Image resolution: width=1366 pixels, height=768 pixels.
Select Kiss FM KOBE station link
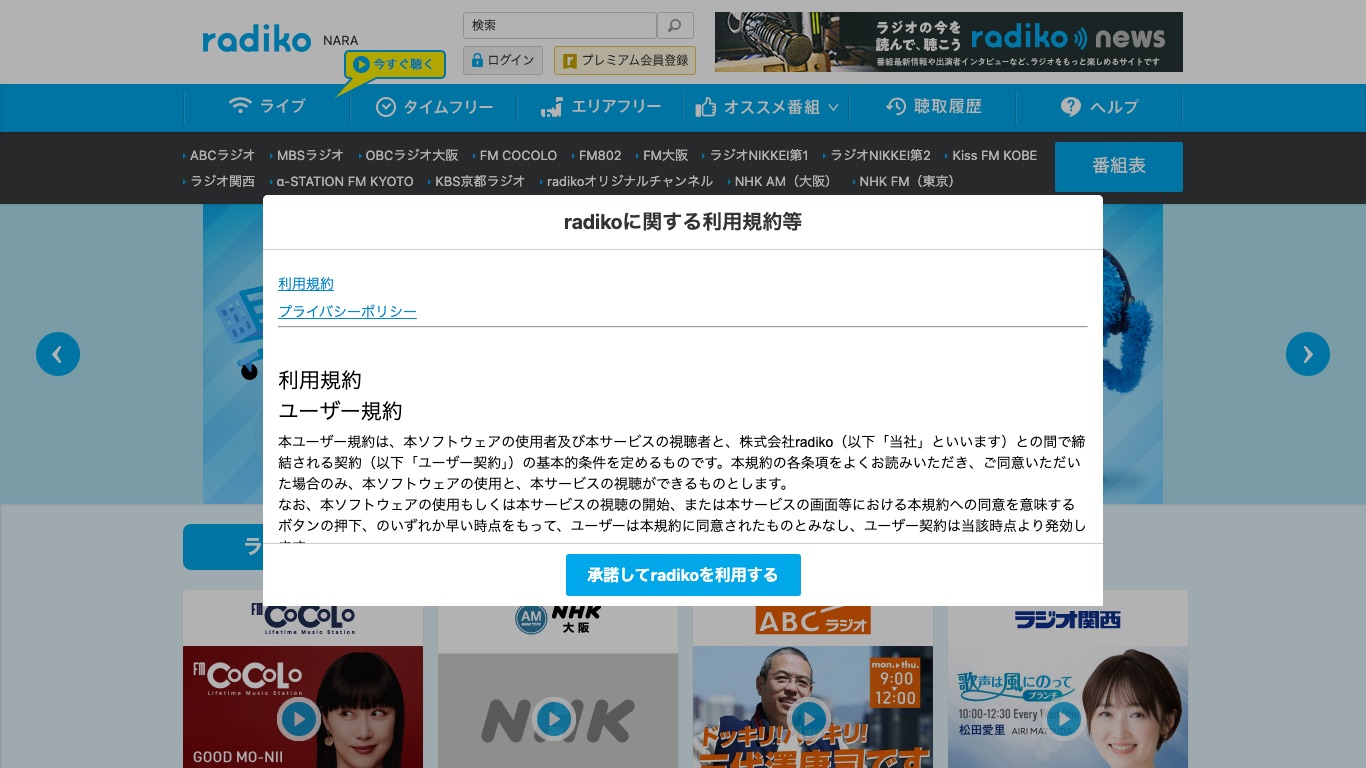click(994, 155)
